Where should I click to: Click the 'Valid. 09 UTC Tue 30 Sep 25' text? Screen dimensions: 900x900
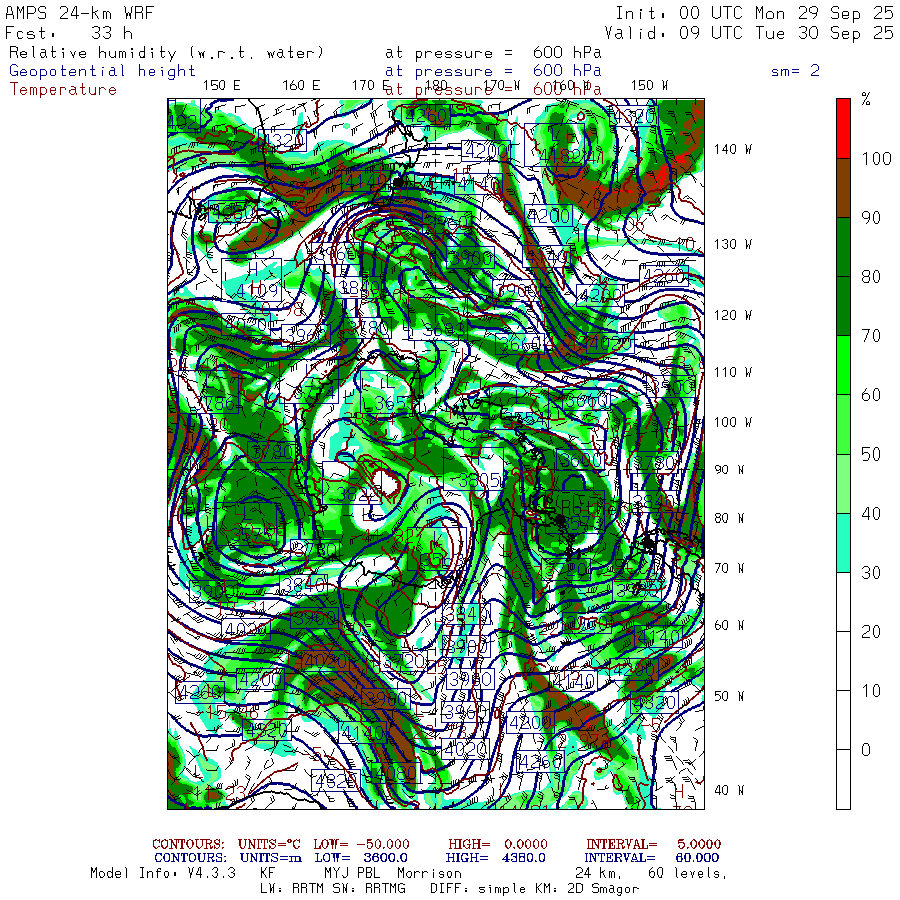point(754,33)
